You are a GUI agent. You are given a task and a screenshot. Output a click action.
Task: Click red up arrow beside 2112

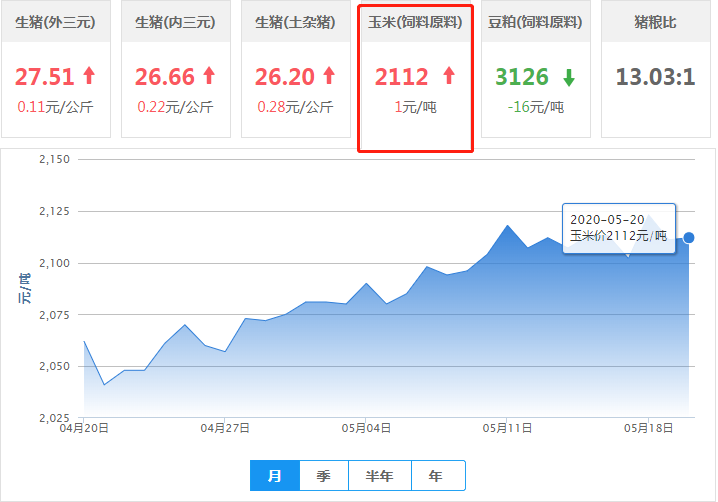(448, 76)
